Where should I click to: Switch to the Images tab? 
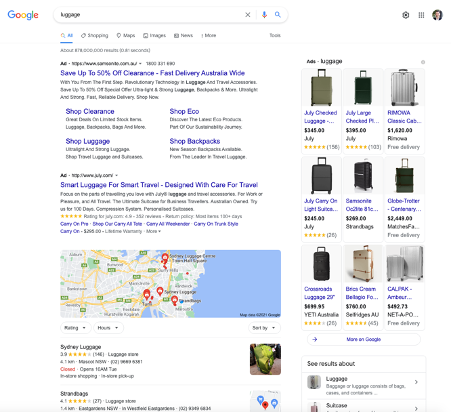[154, 35]
